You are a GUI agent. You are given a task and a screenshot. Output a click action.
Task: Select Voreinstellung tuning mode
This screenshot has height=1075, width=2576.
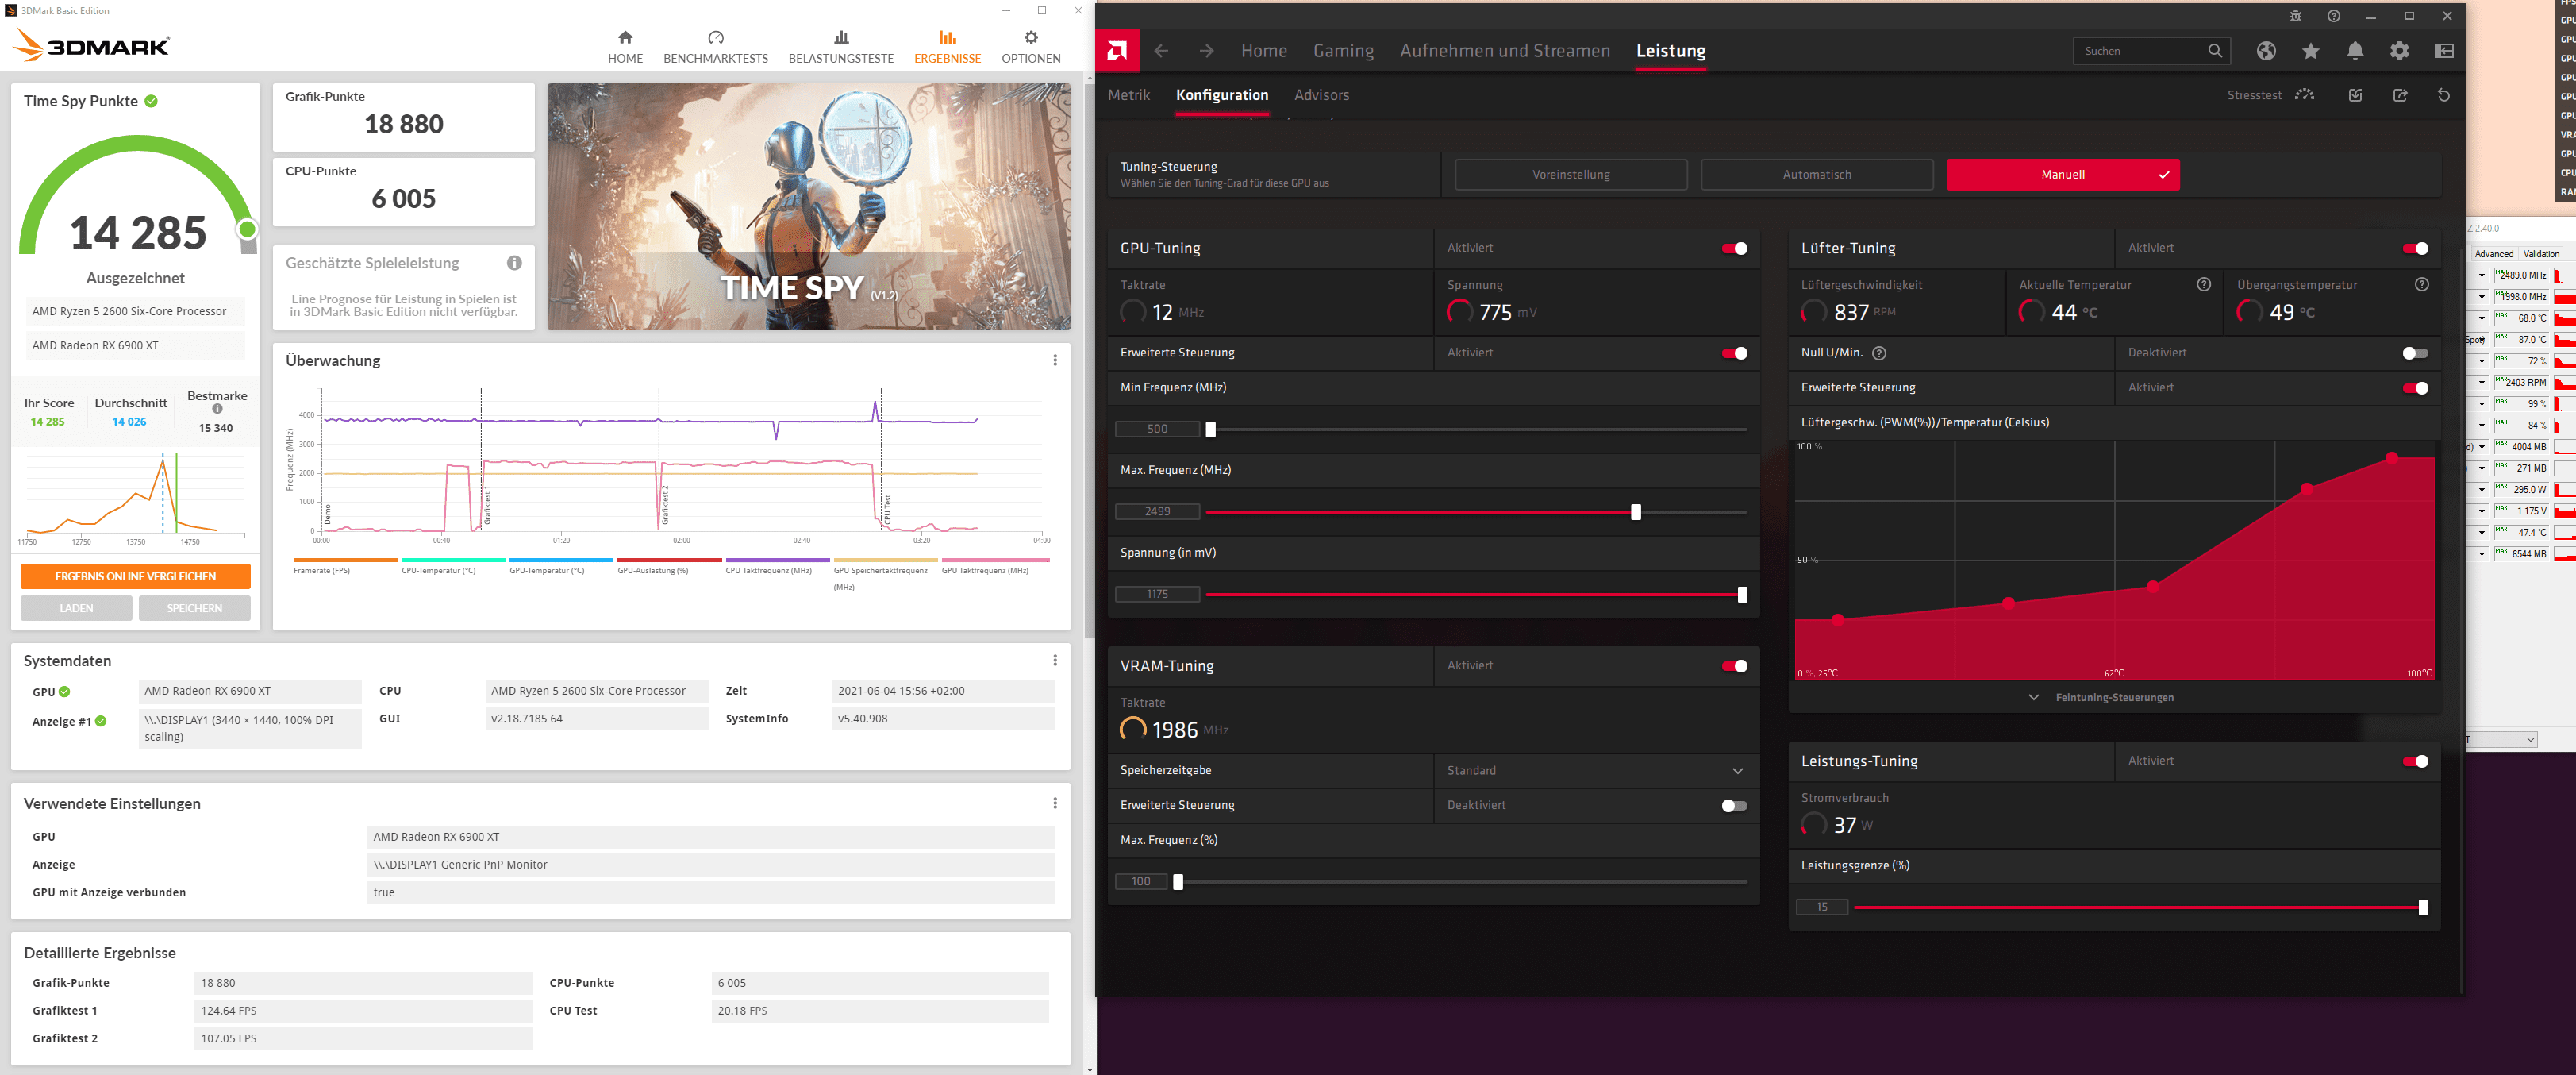point(1571,175)
